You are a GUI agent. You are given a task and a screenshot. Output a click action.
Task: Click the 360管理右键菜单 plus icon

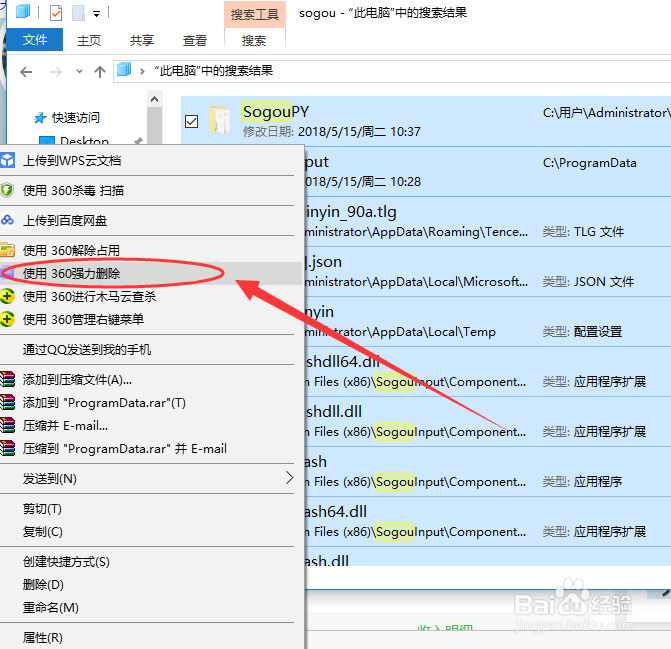7,319
